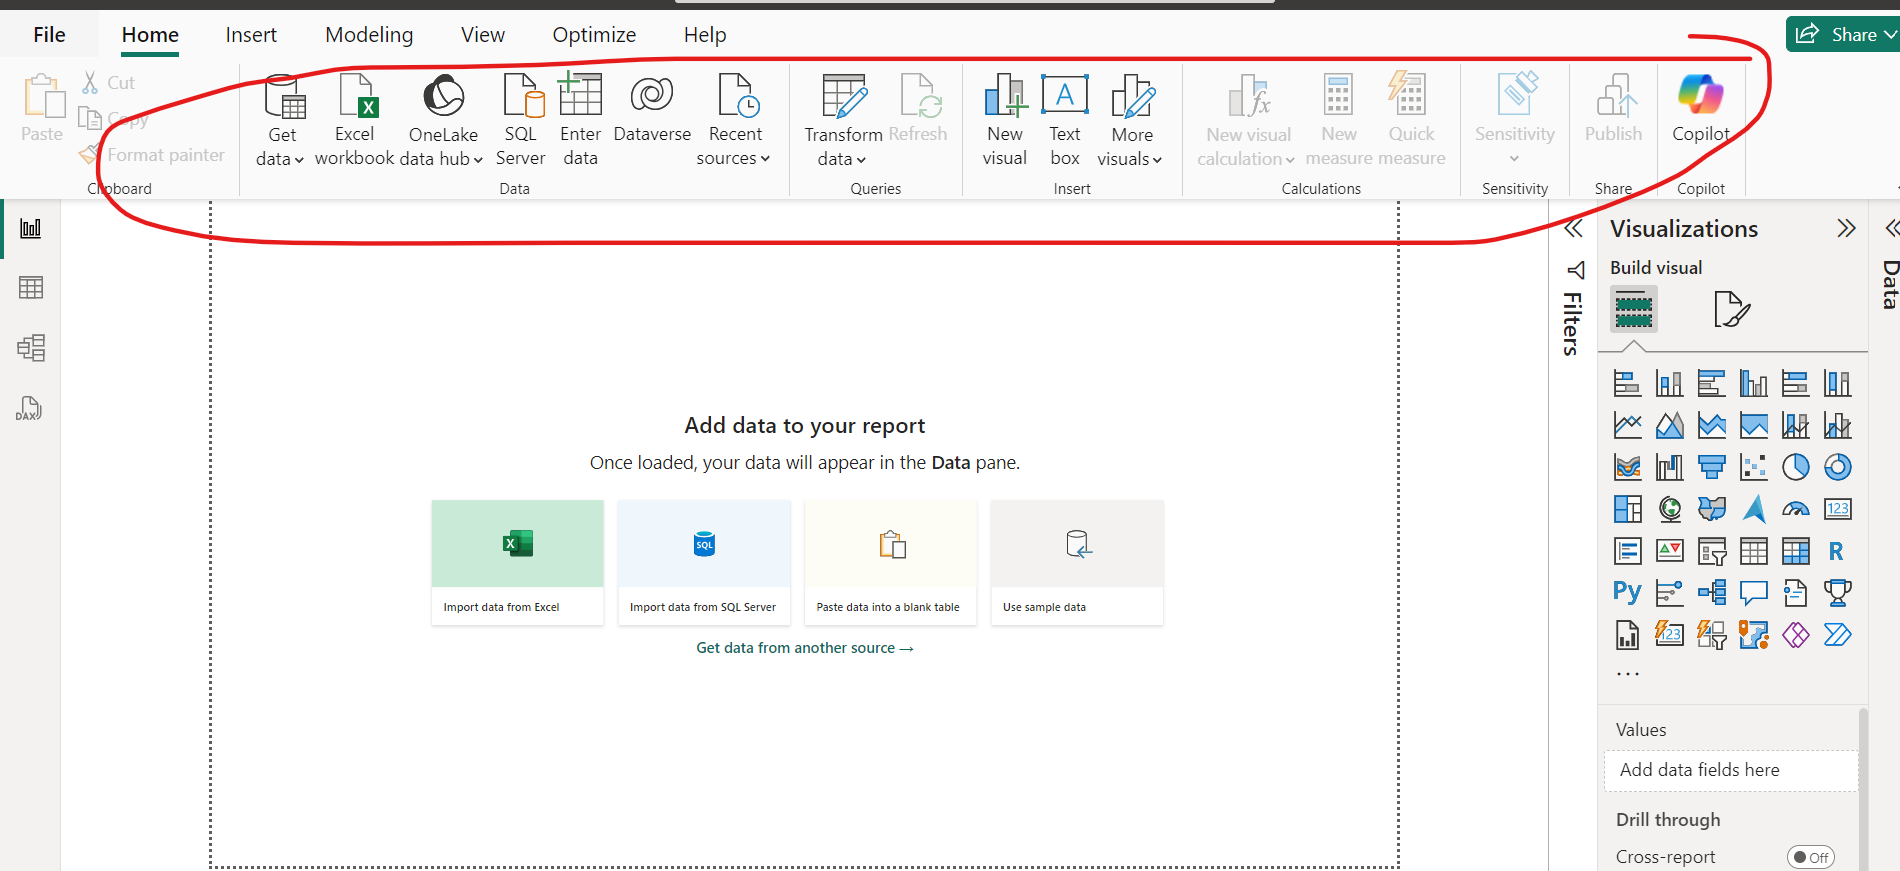The width and height of the screenshot is (1900, 871).
Task: Select the Line chart visual
Action: [1628, 425]
